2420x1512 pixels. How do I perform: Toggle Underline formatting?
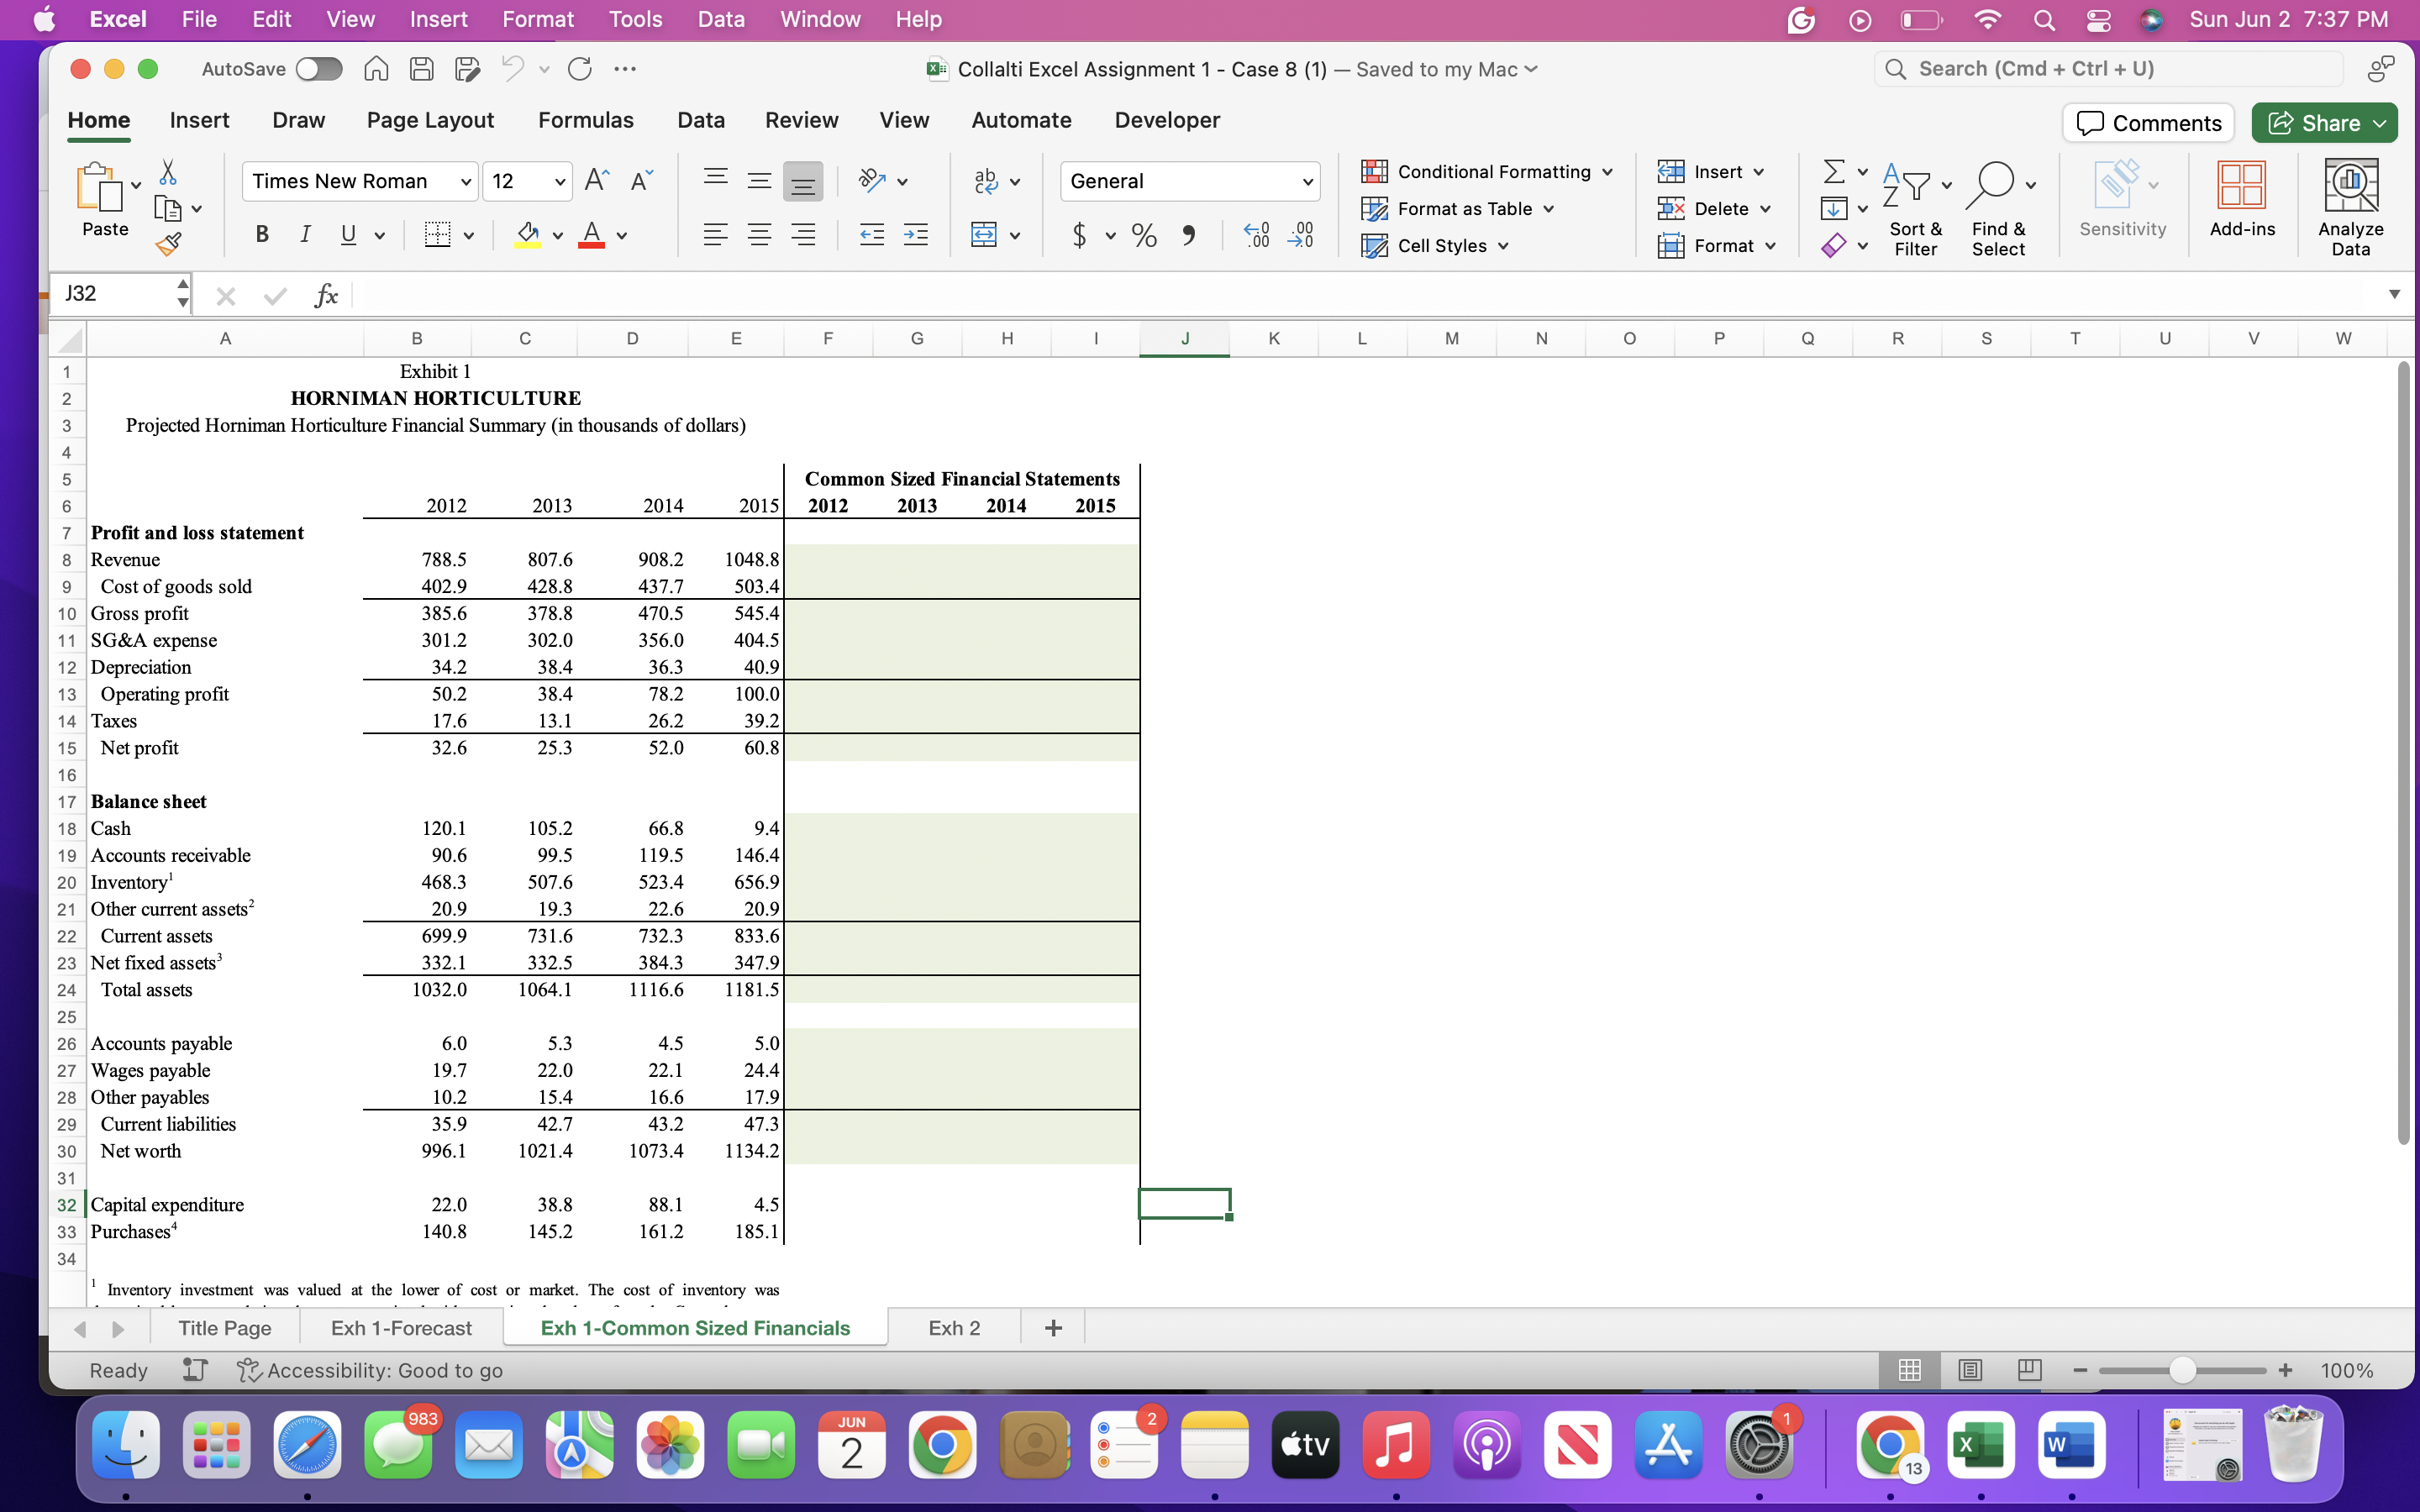tap(348, 235)
